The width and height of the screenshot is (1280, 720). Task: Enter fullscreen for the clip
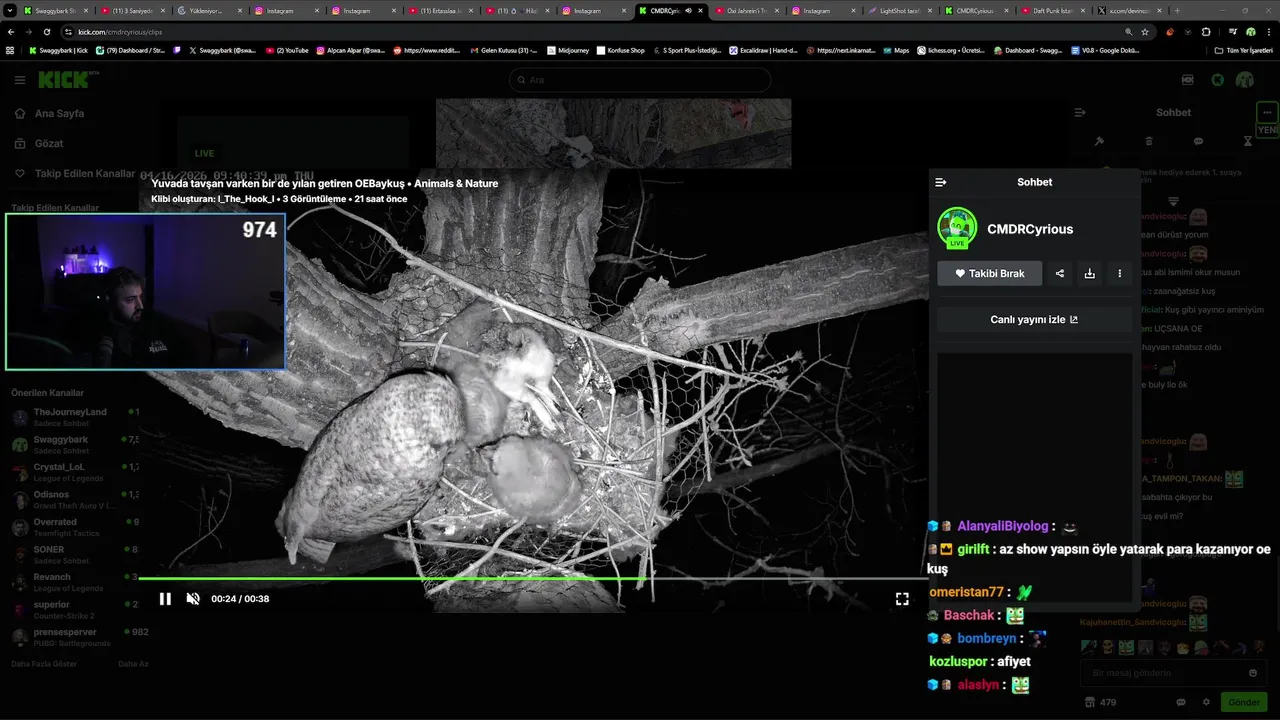pyautogui.click(x=902, y=599)
